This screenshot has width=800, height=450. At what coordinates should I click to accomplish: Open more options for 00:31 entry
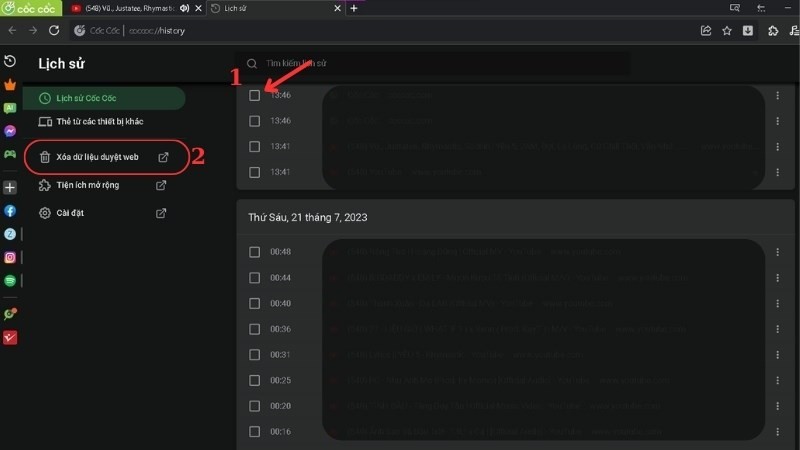pos(778,355)
